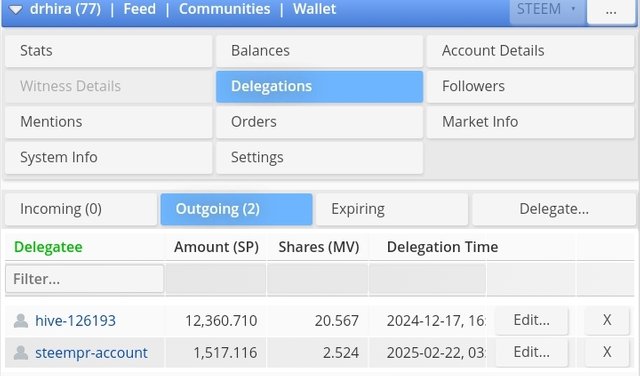Show the Balances section
Screen dimensions: 640x376
[x=320, y=51]
